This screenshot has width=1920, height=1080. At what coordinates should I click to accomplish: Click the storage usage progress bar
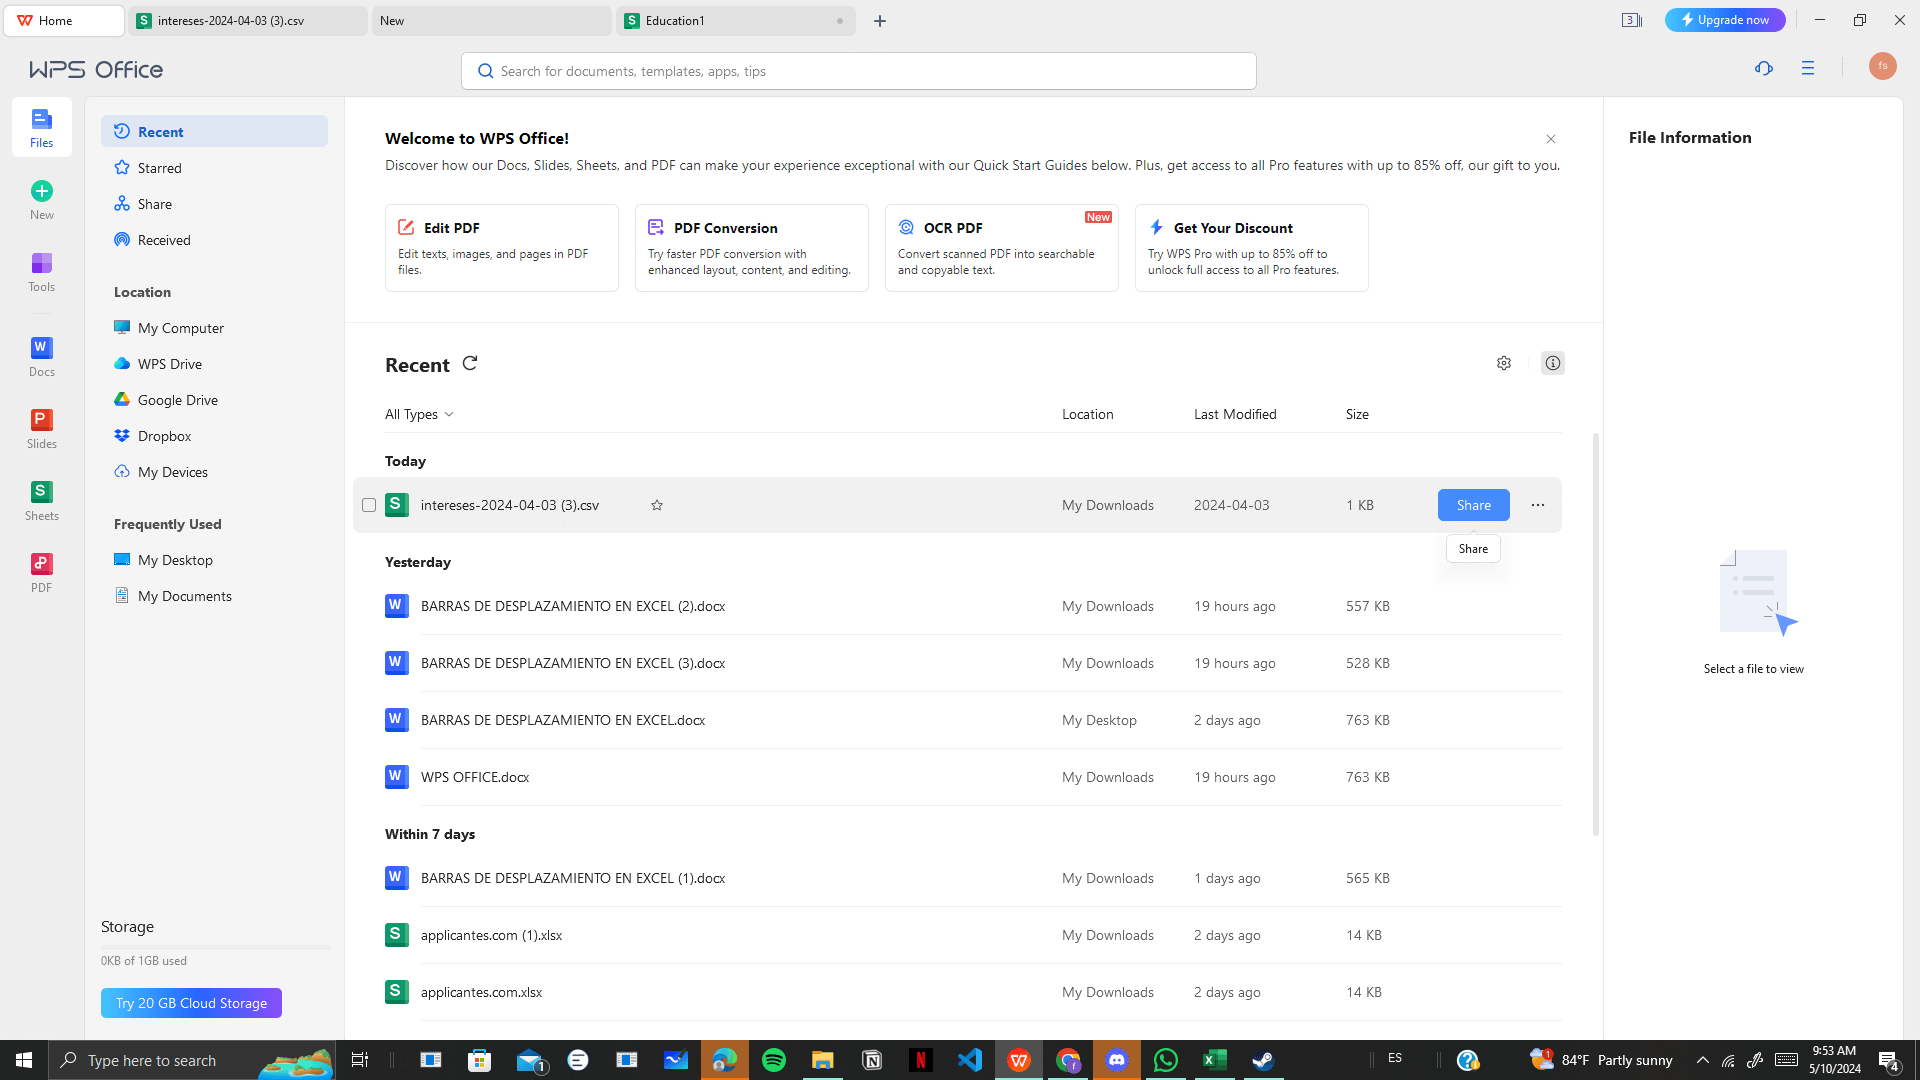(215, 946)
